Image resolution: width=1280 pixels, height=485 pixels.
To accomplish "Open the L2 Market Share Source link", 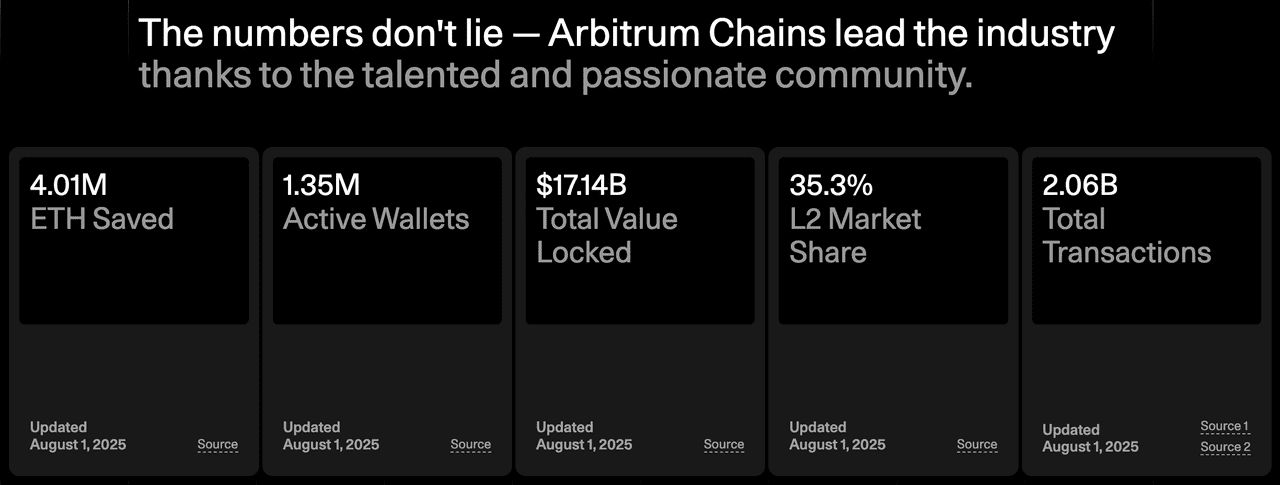I will [976, 445].
